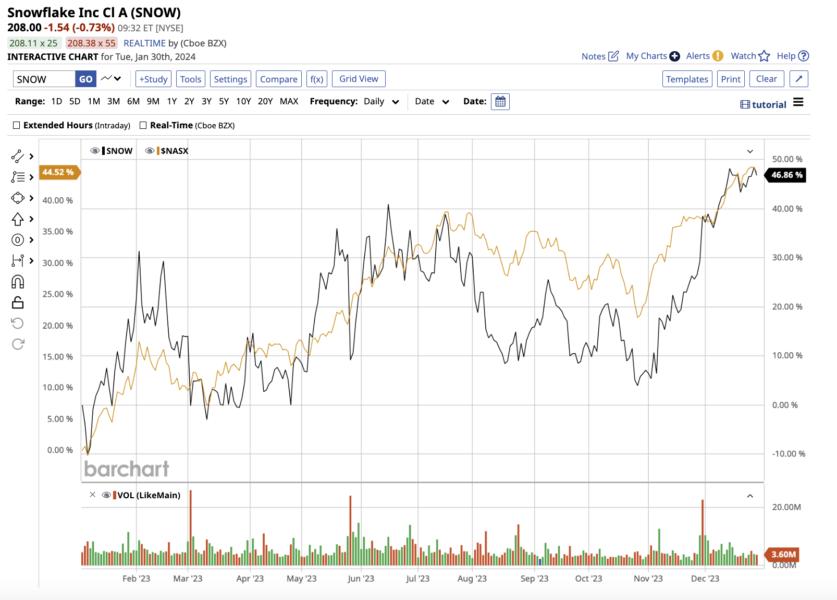Click the Help question mark icon
The image size is (837, 600).
coord(804,56)
